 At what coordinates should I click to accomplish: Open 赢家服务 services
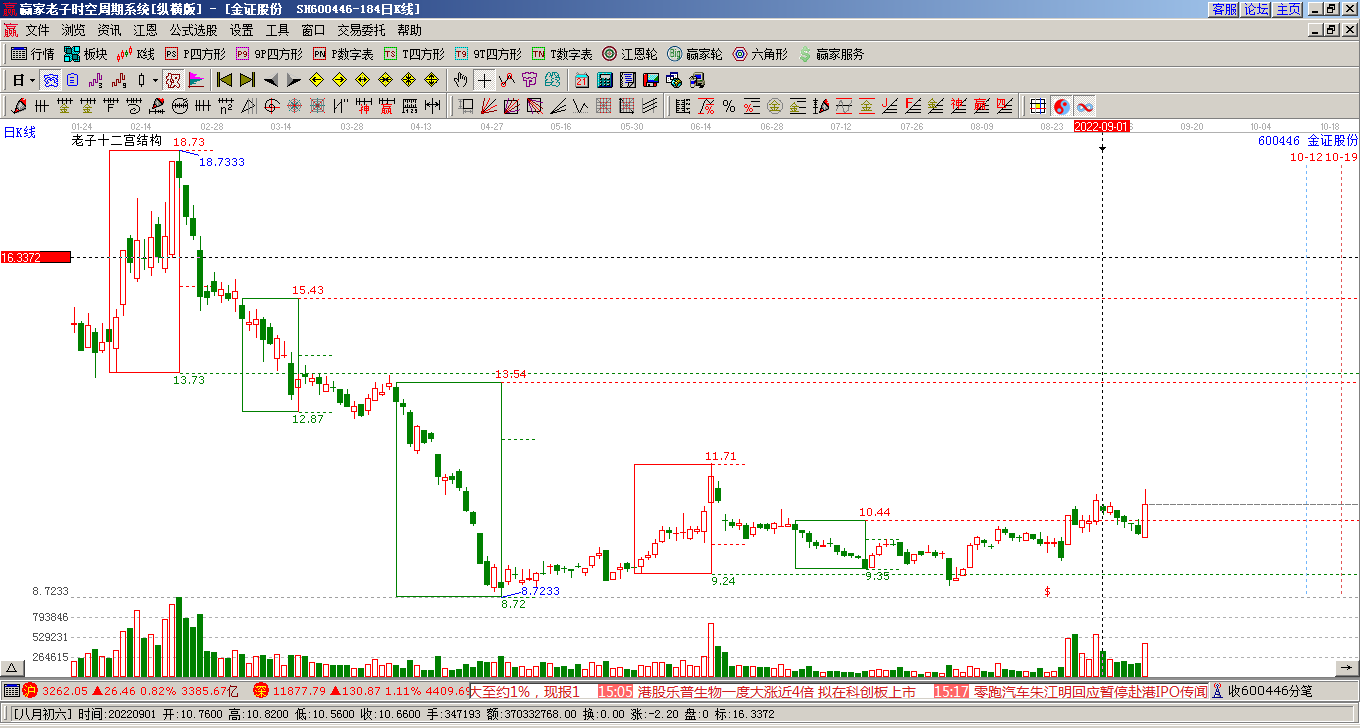(x=831, y=54)
